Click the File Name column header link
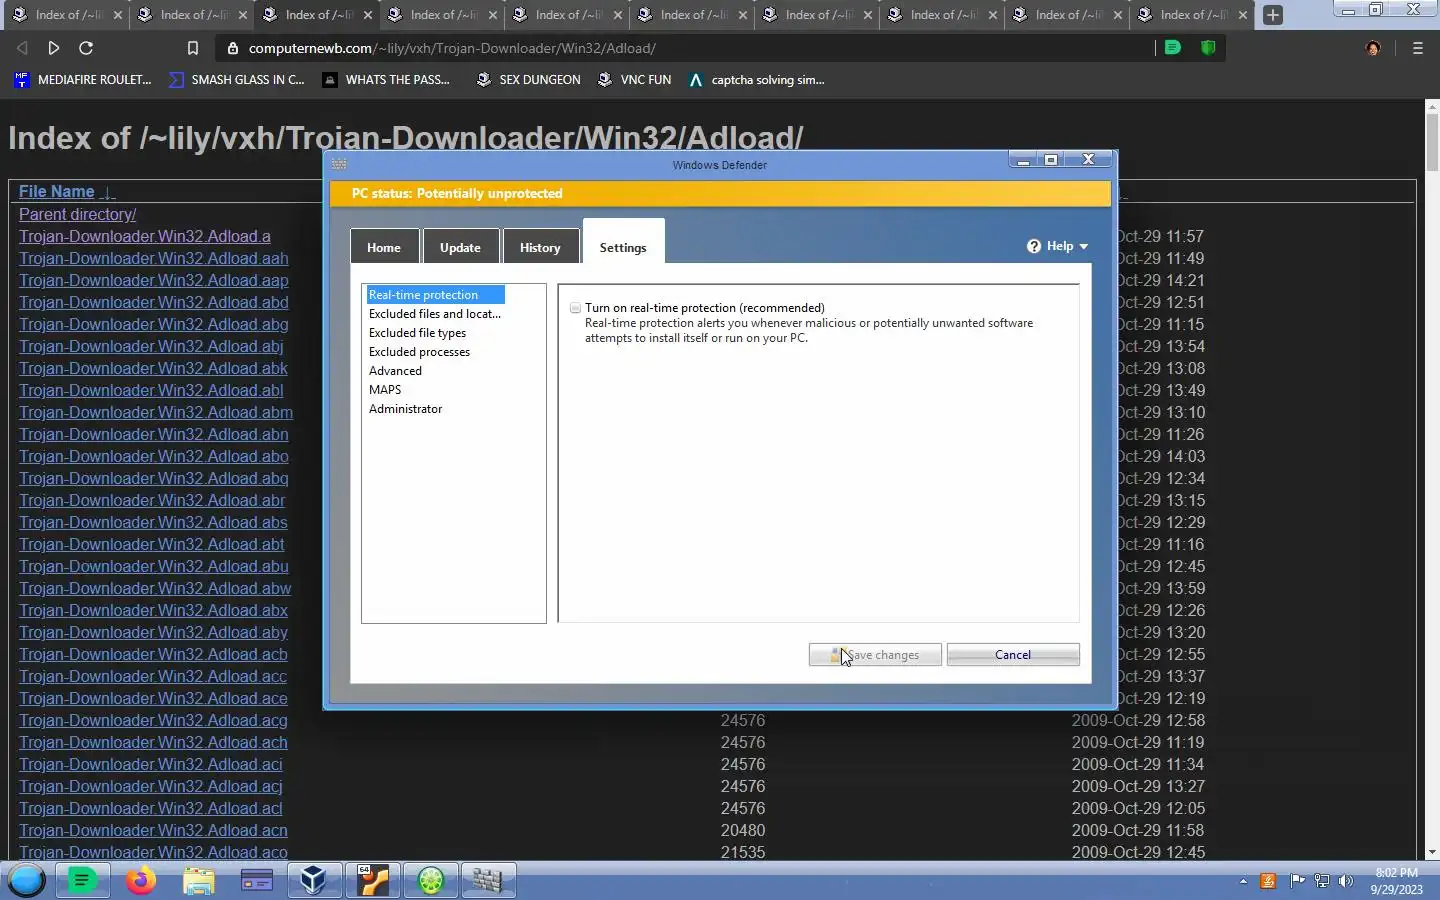Viewport: 1440px width, 900px height. pos(57,192)
